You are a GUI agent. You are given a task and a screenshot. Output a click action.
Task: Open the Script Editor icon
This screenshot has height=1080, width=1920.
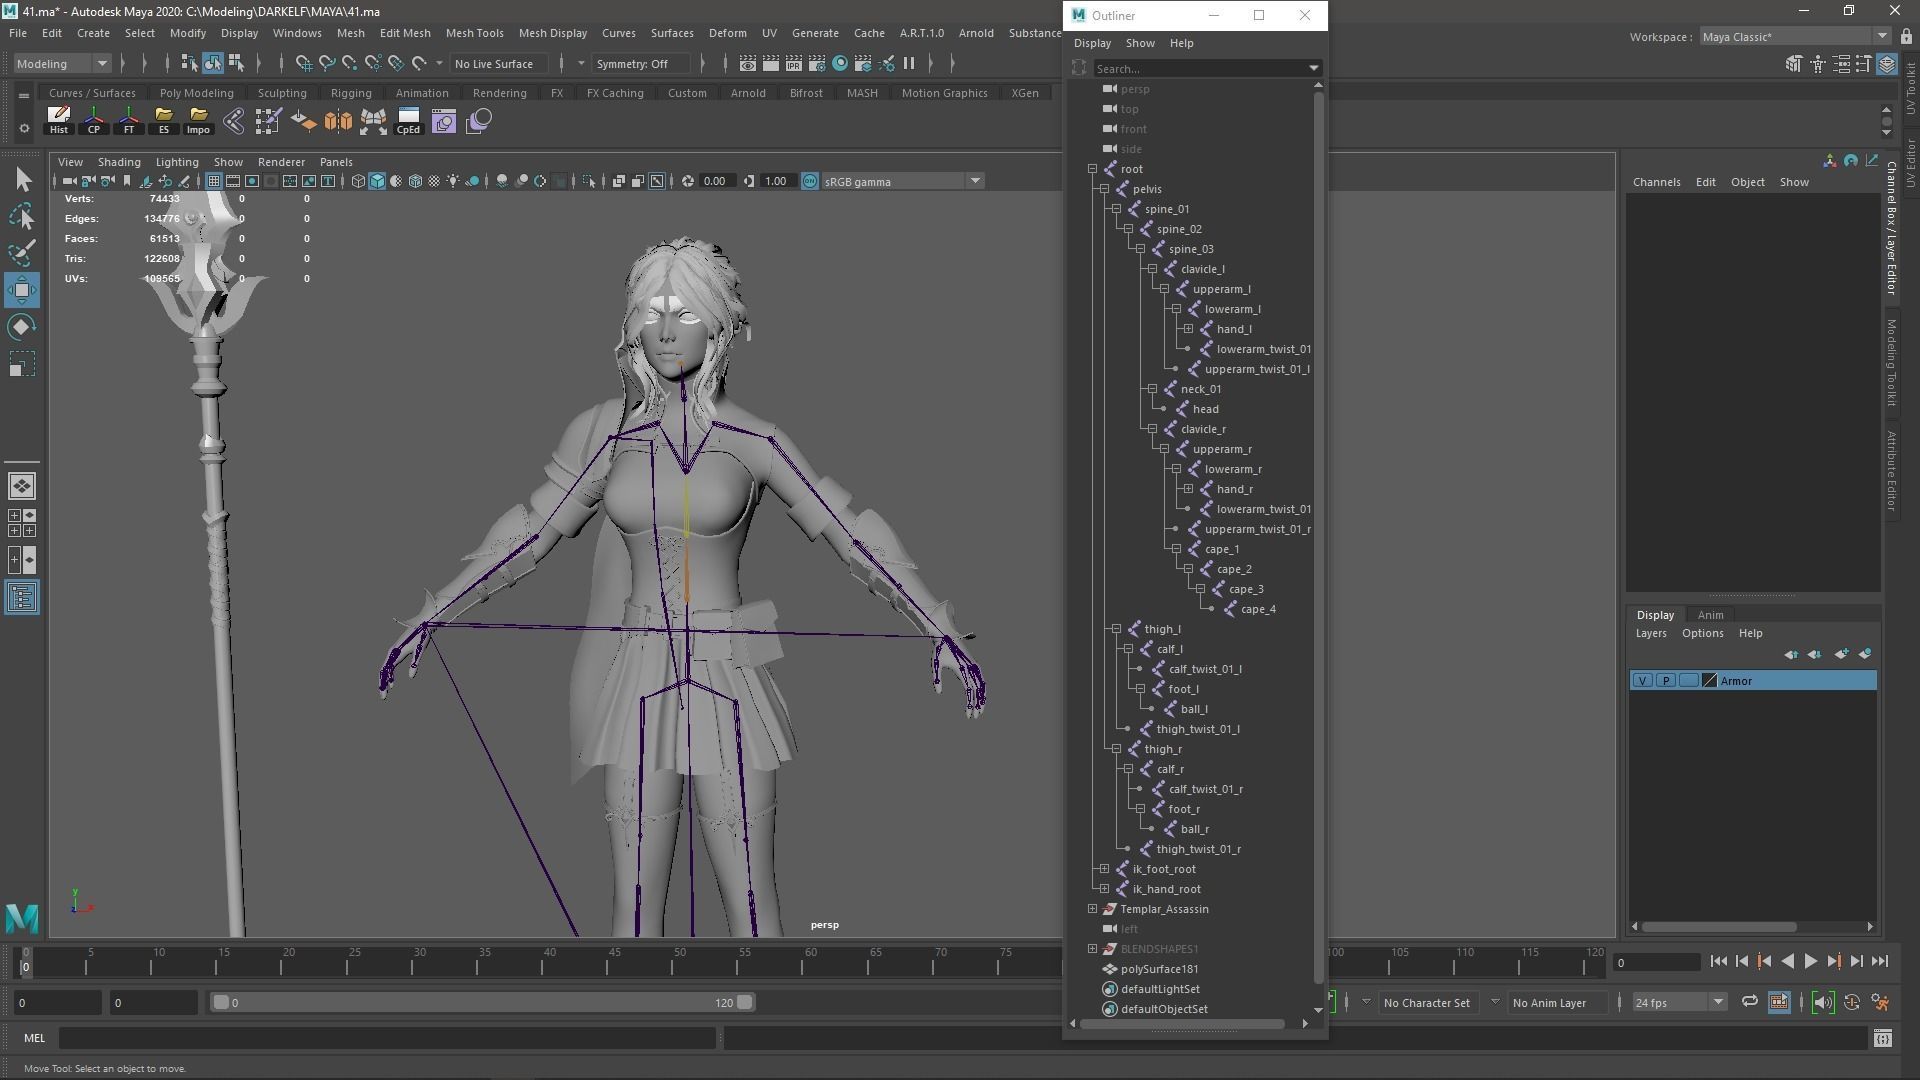pos(1882,1038)
